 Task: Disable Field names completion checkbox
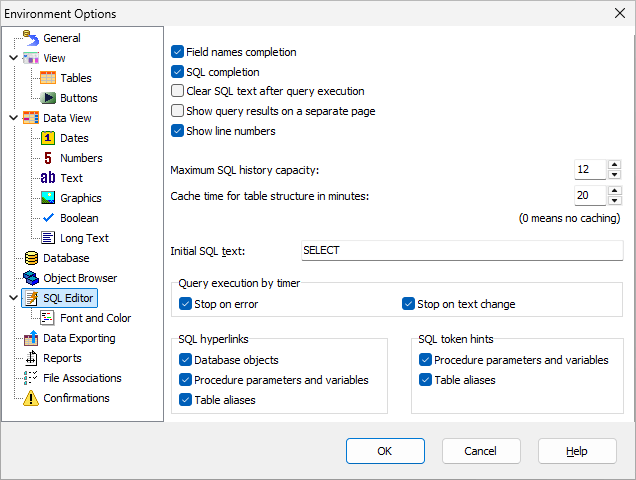(x=177, y=51)
